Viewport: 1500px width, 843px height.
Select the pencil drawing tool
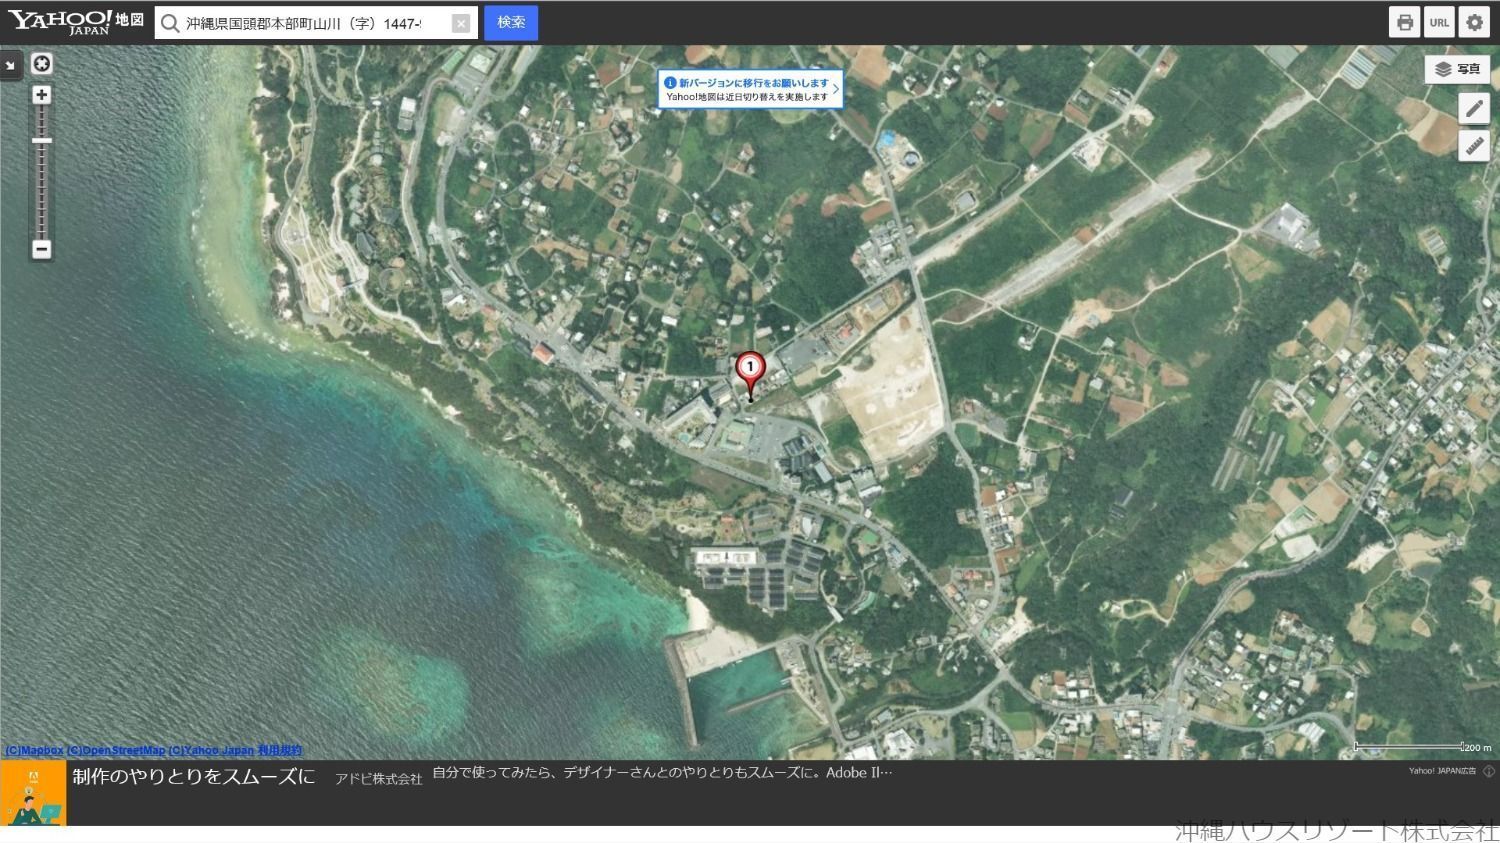point(1474,108)
